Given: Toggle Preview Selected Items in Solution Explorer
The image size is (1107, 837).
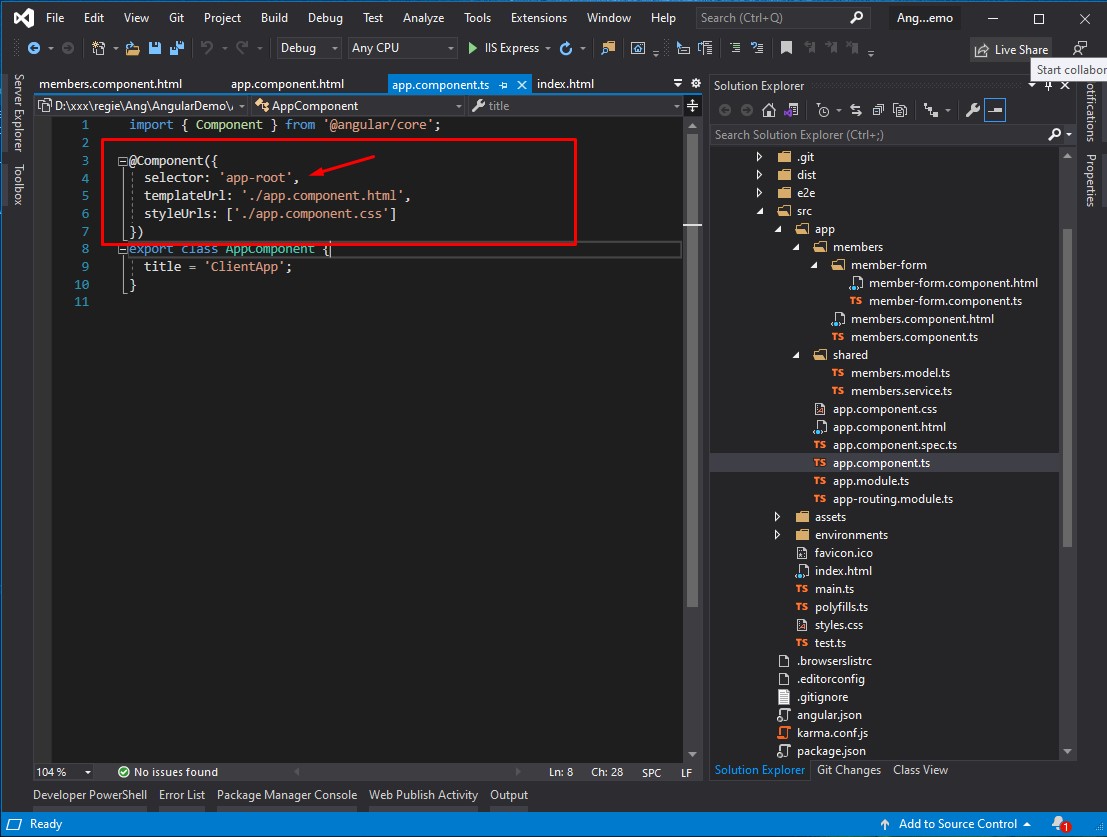Looking at the screenshot, I should click(x=995, y=110).
